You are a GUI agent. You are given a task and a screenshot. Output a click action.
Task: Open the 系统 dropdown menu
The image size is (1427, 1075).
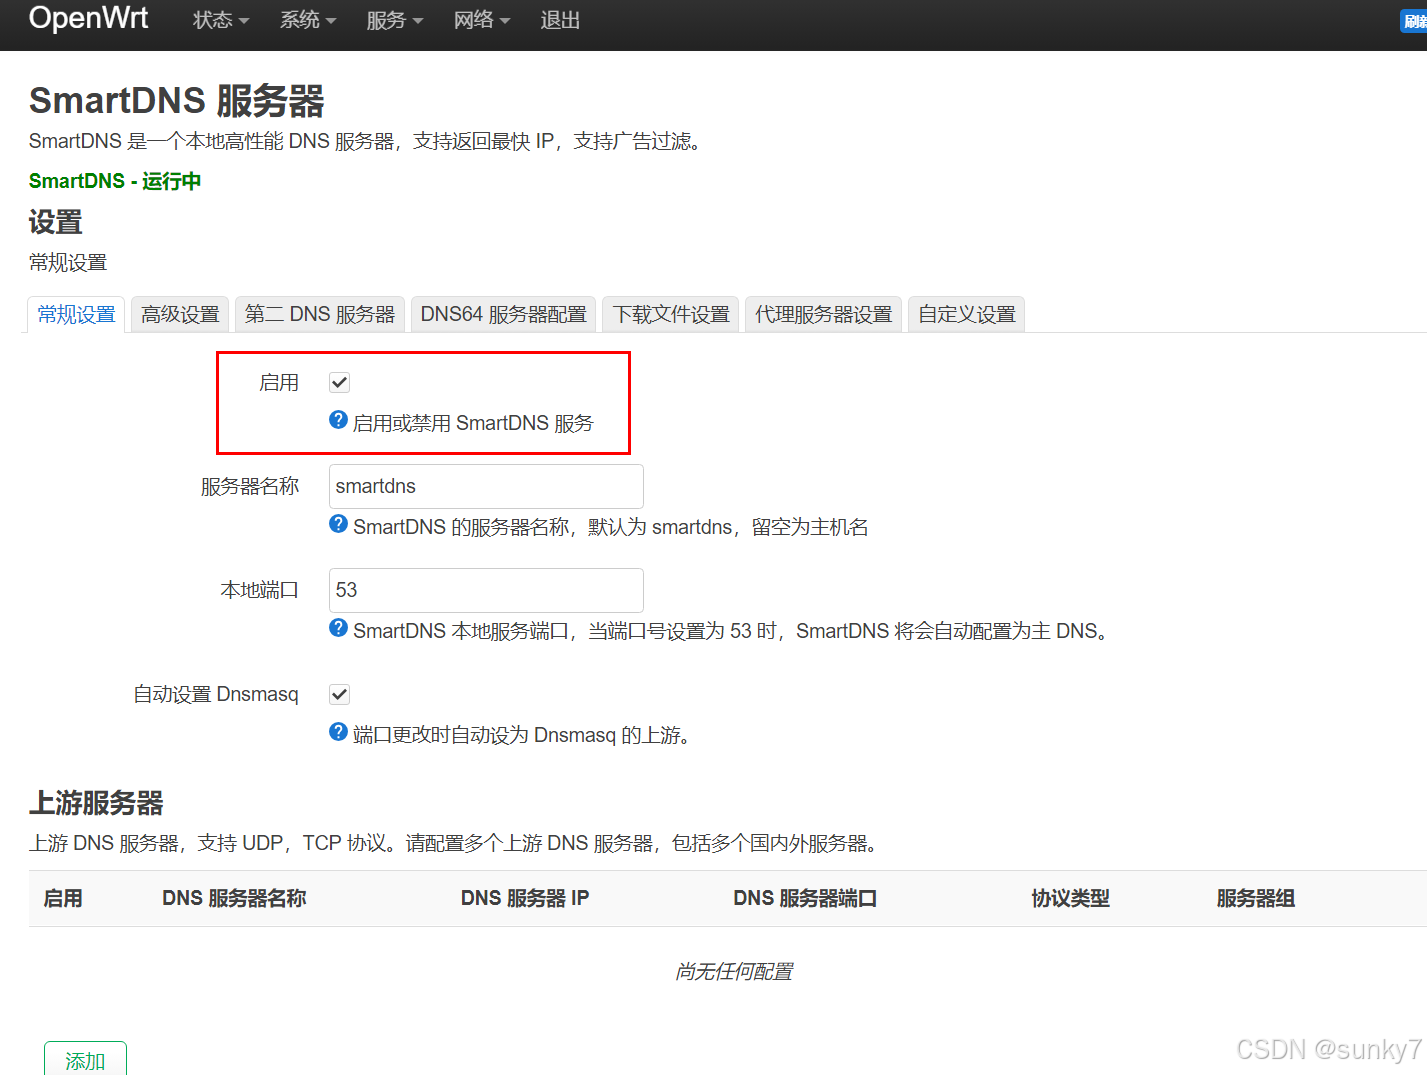click(308, 20)
